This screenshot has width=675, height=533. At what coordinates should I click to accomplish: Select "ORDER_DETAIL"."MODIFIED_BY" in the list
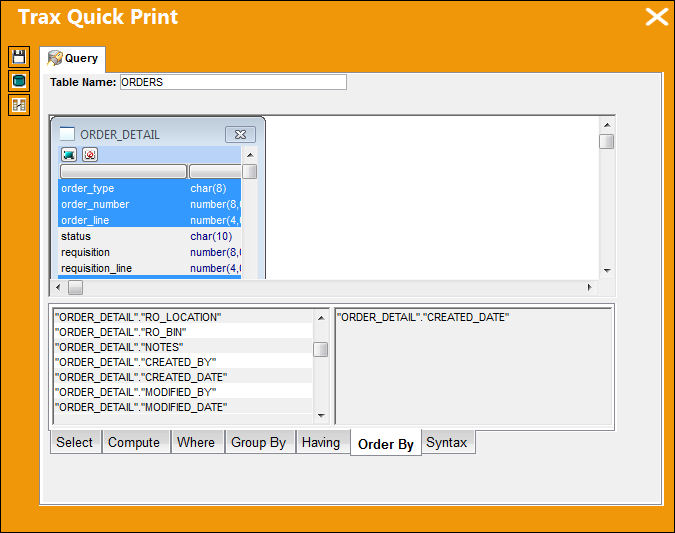183,392
